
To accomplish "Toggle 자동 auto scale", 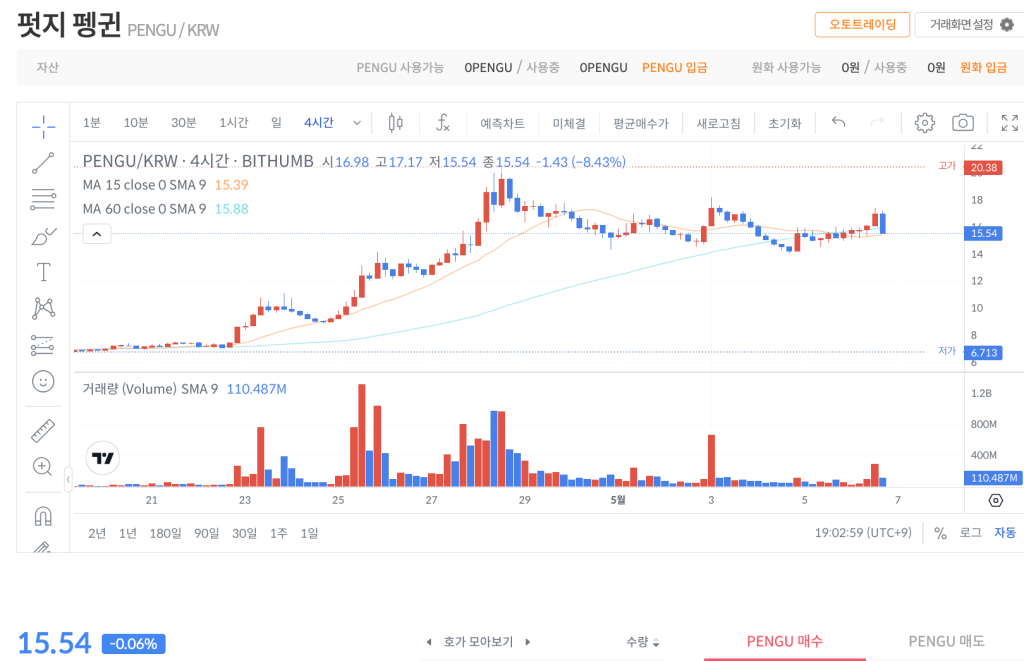I will pyautogui.click(x=1005, y=533).
